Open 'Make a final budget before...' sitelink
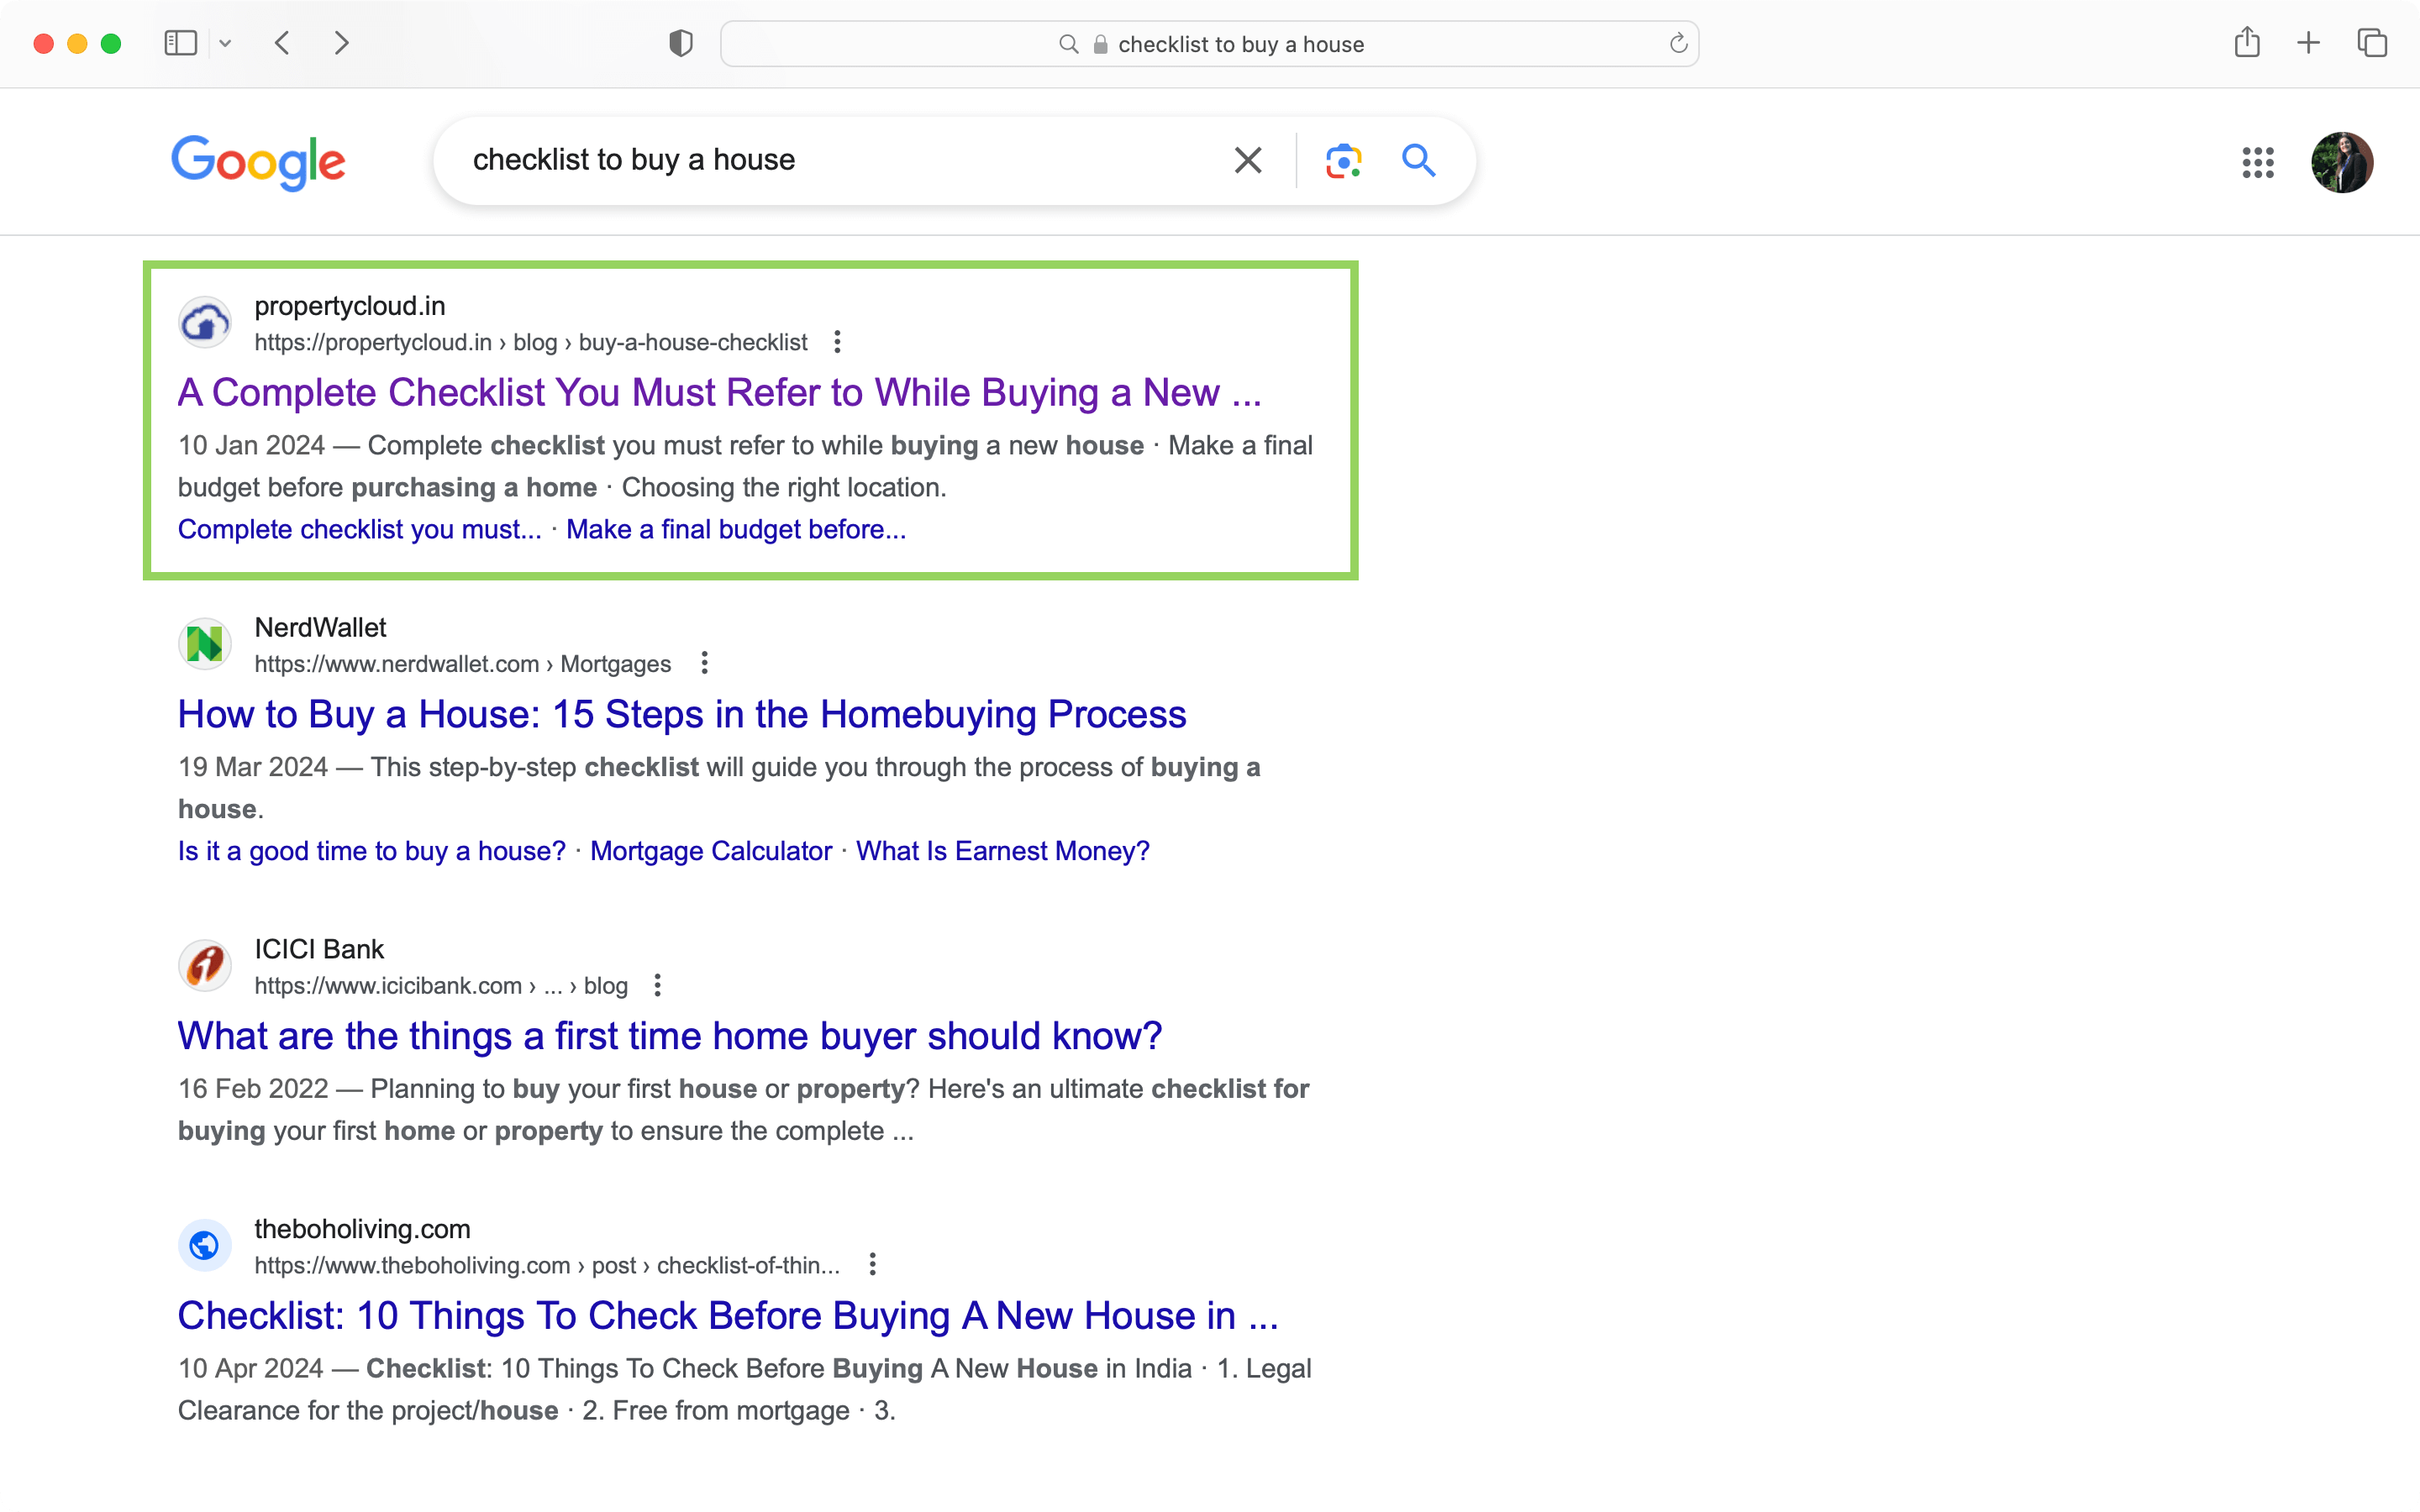Image resolution: width=2420 pixels, height=1512 pixels. coord(736,529)
